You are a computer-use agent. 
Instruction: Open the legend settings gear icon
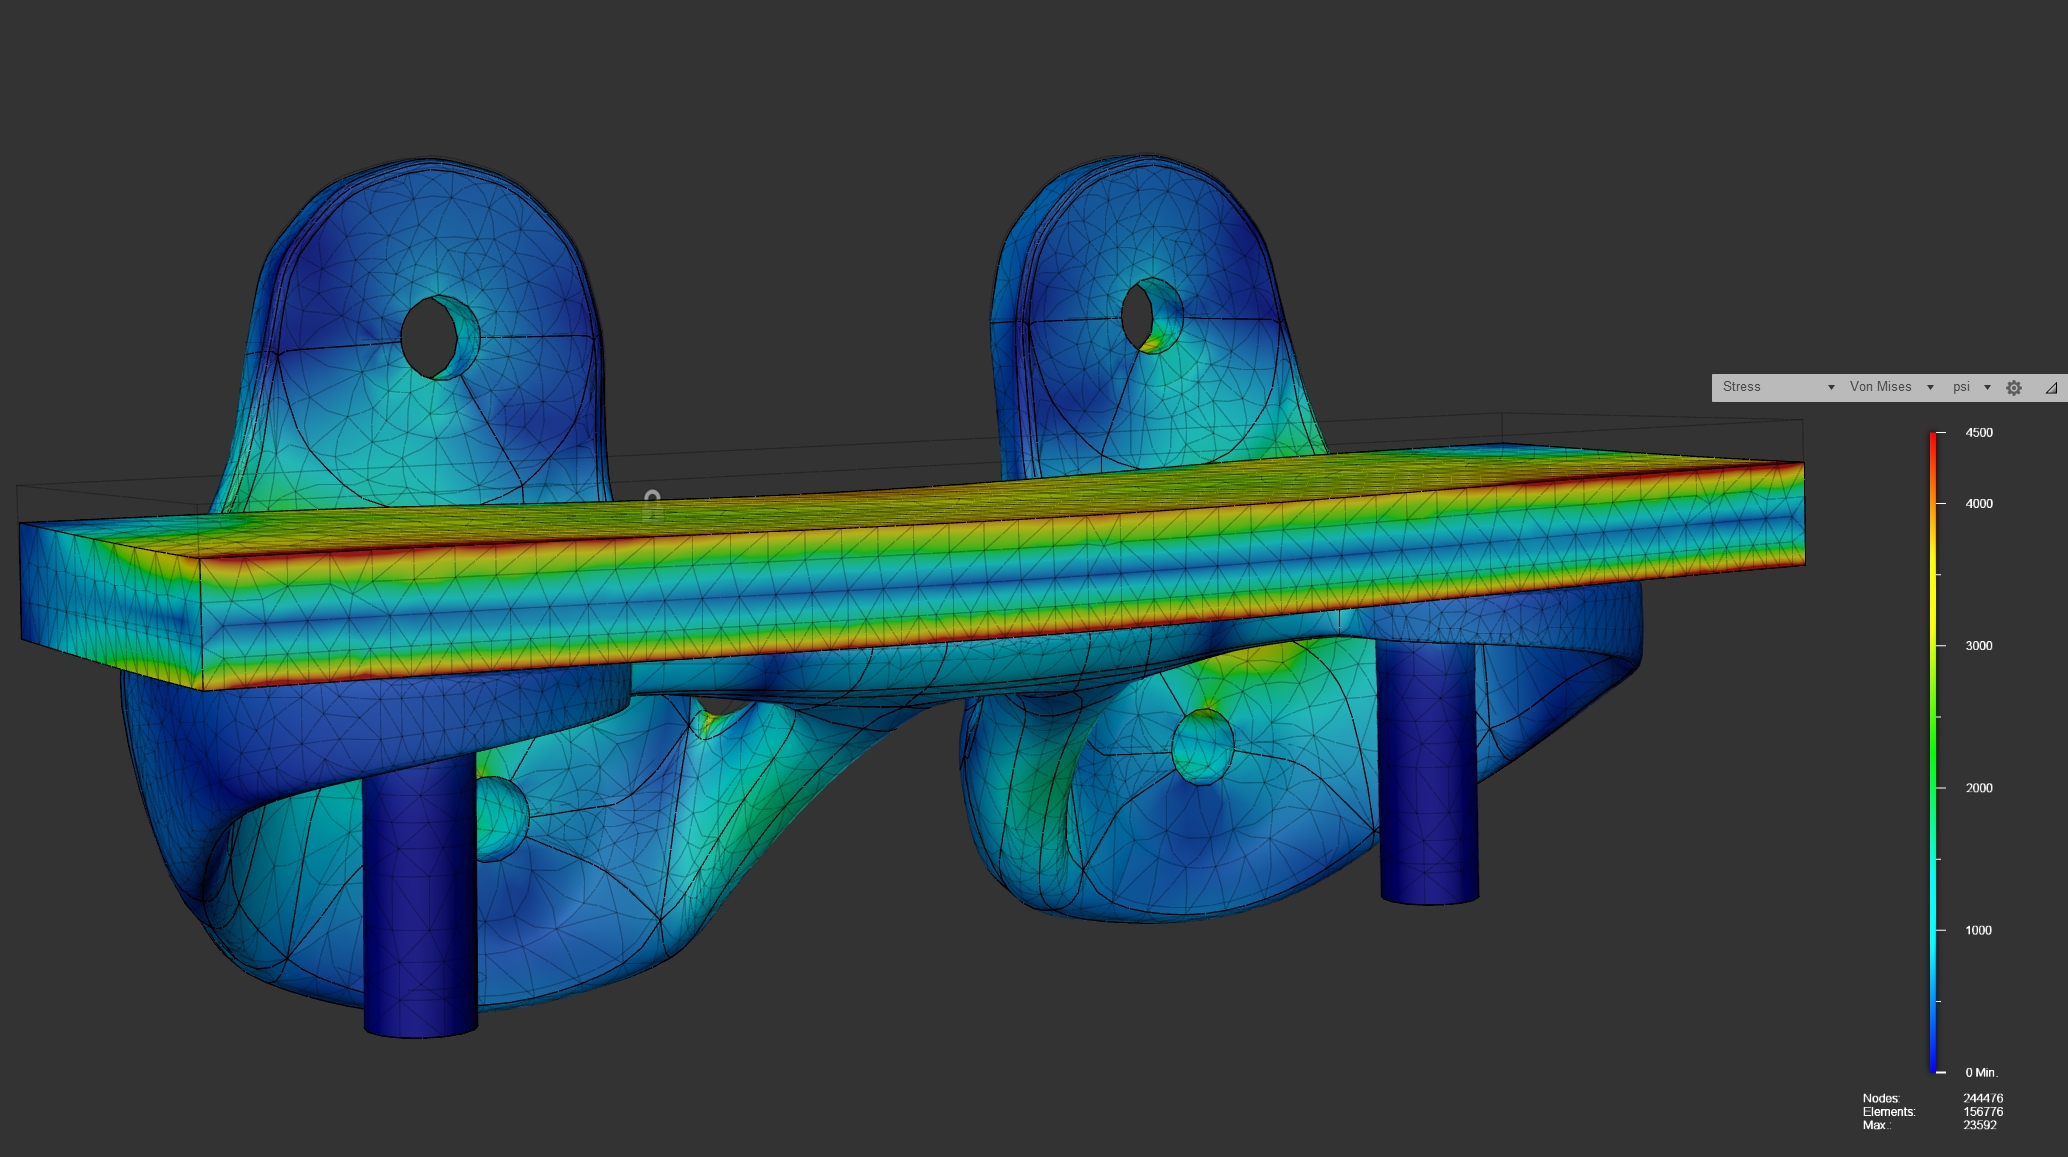2014,388
